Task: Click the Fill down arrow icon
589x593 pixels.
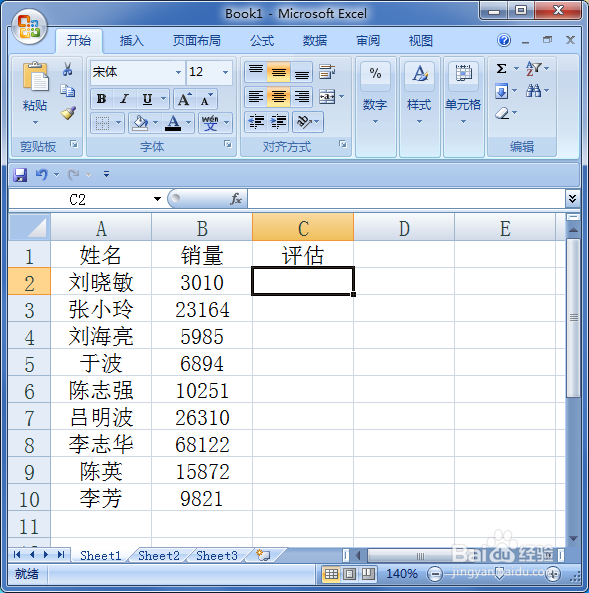Action: (501, 91)
